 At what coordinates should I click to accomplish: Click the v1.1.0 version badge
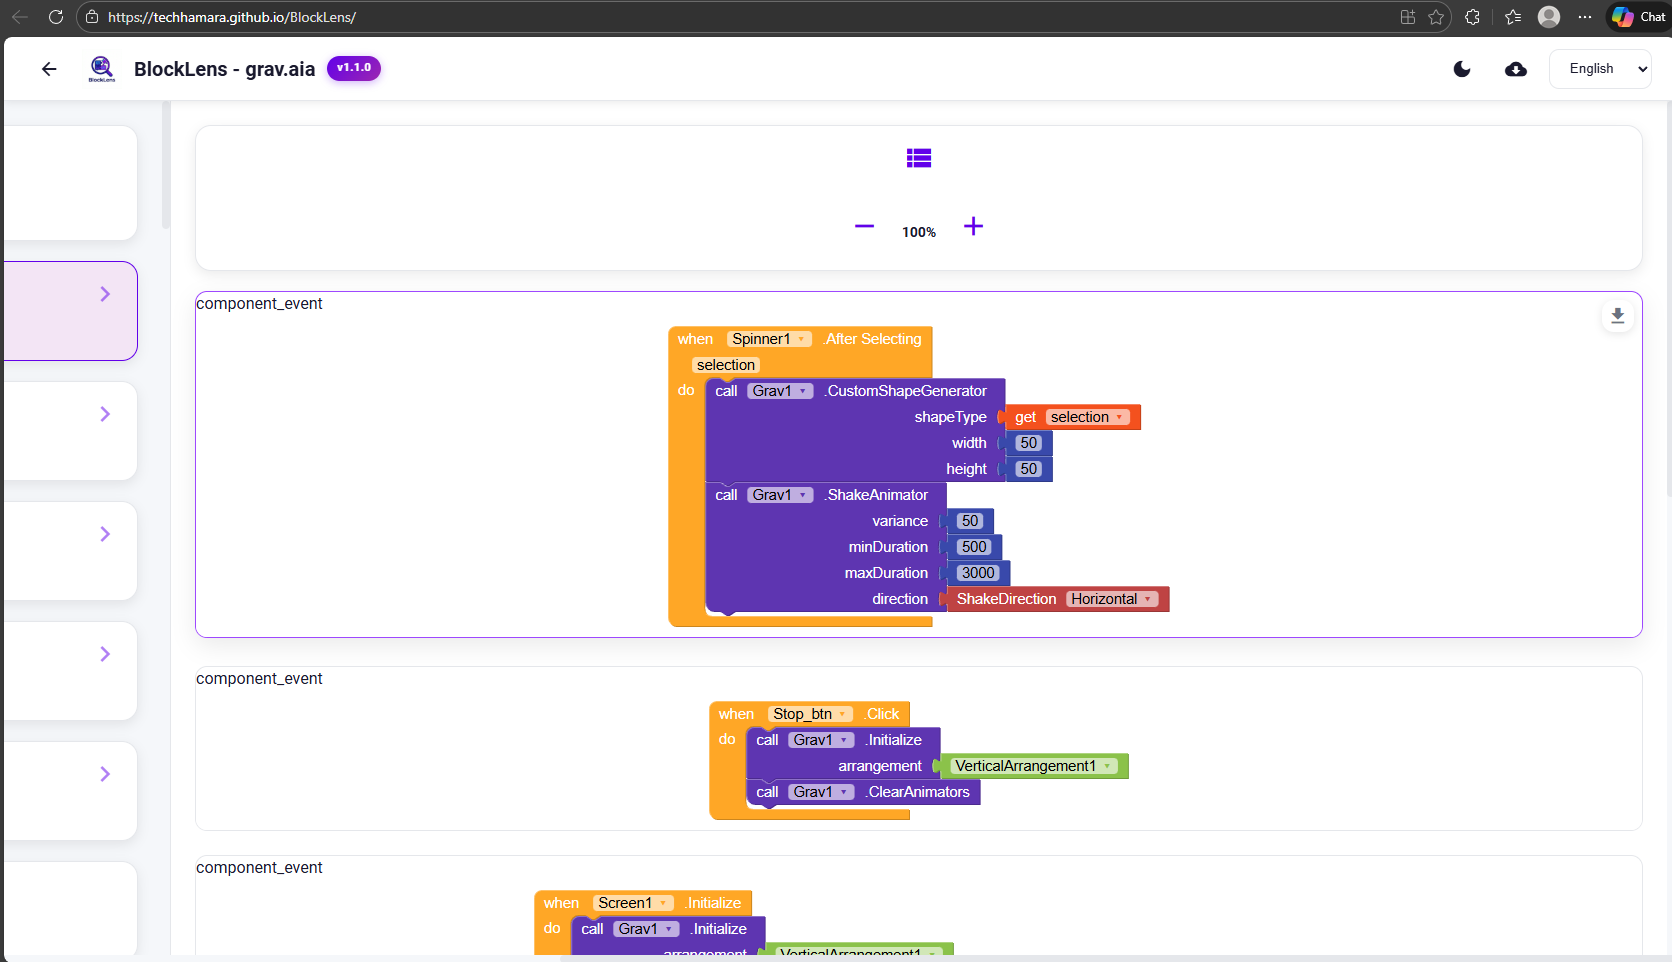pyautogui.click(x=353, y=68)
